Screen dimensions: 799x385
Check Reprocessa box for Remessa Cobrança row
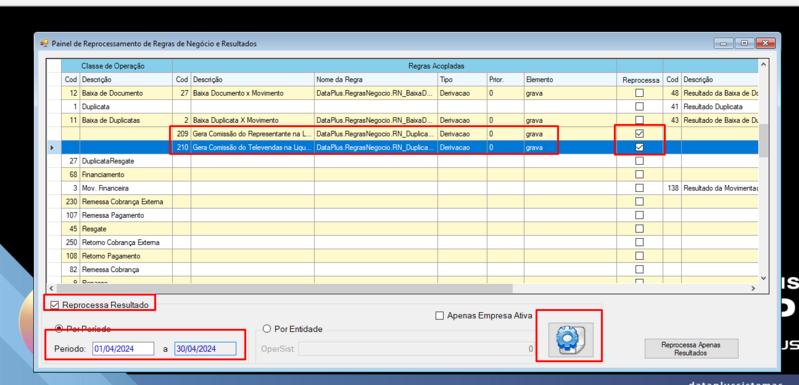640,269
